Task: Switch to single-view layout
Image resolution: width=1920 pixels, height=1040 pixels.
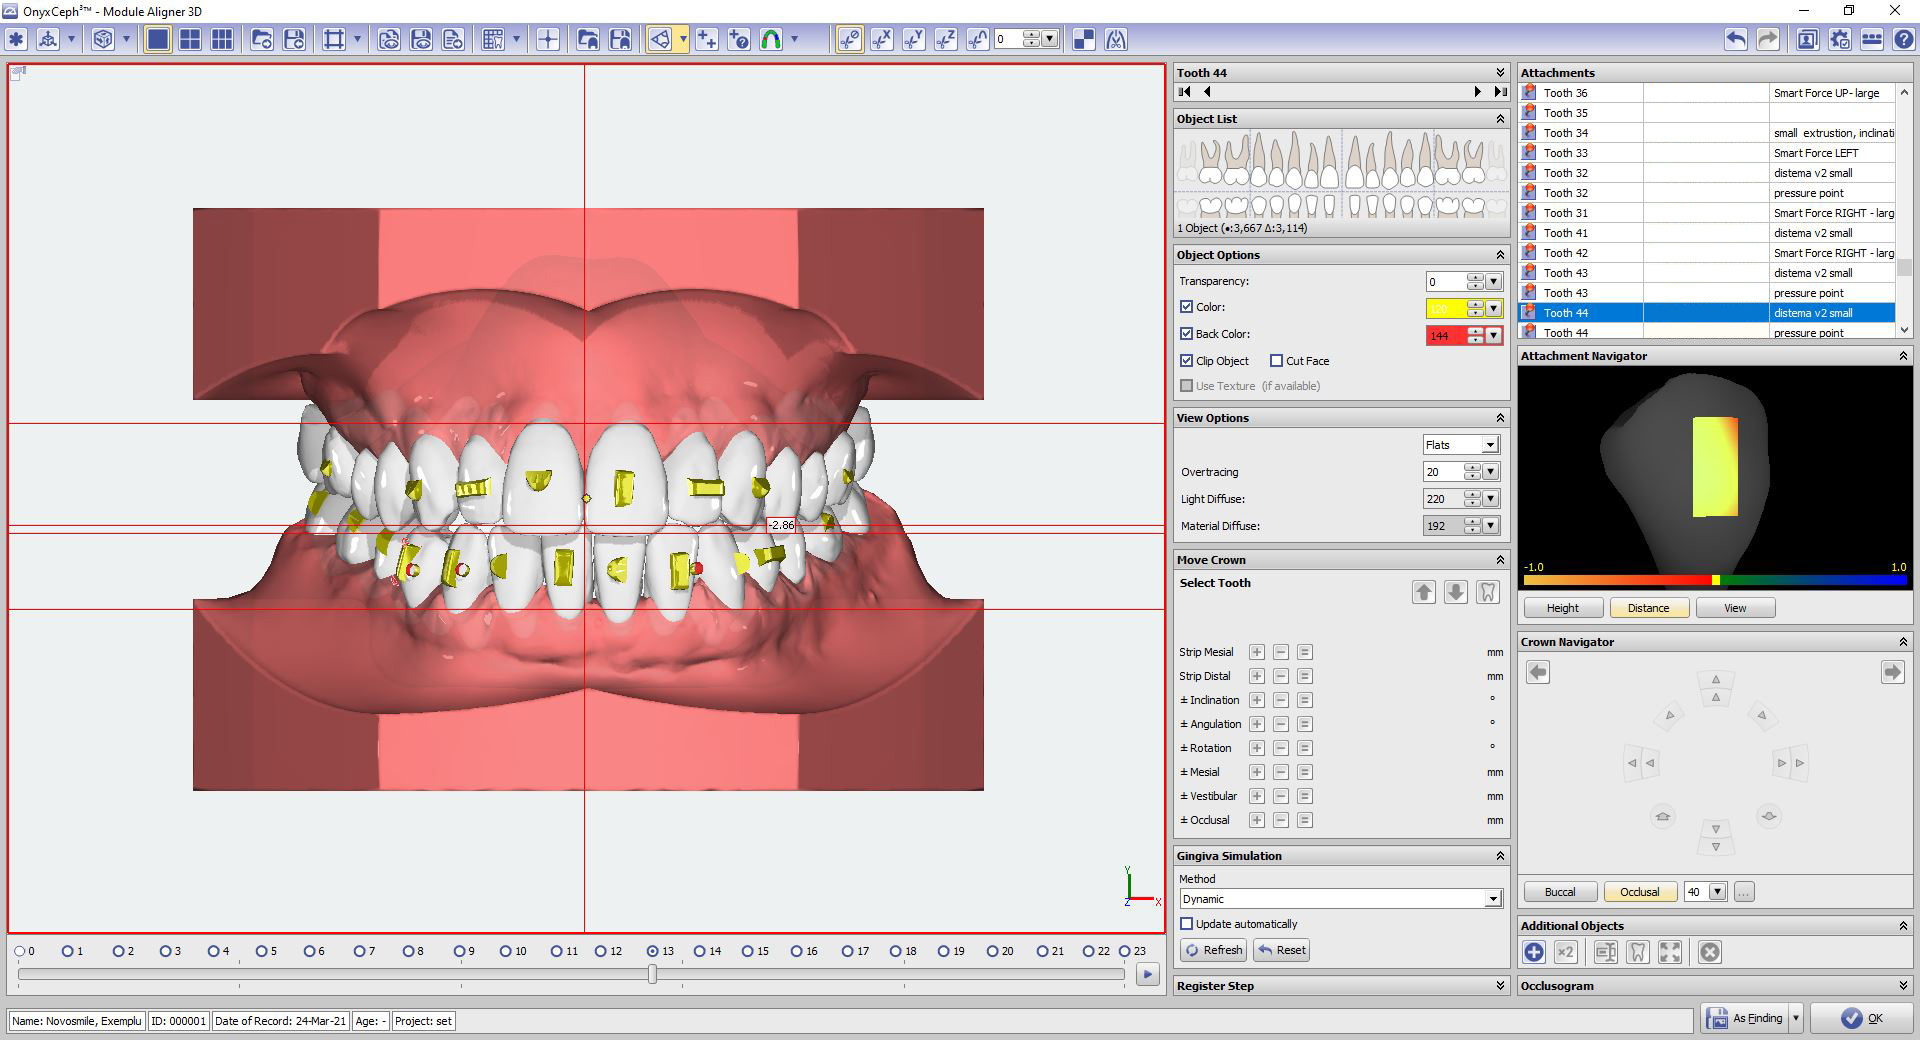Action: (158, 39)
